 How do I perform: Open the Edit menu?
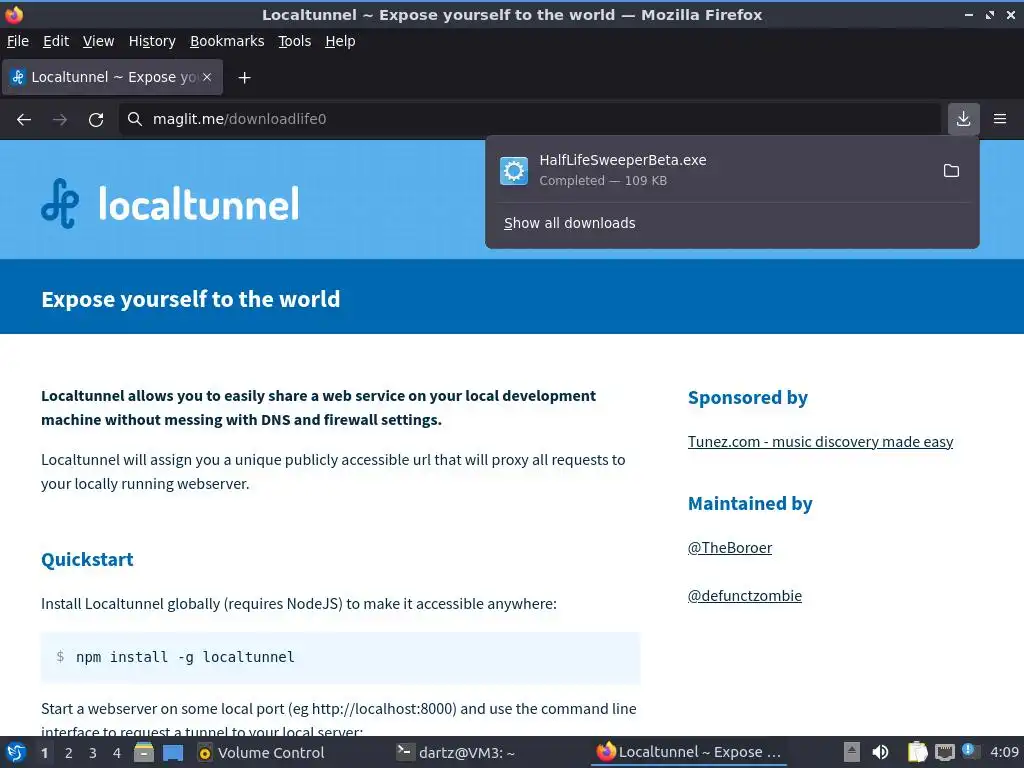coord(56,41)
